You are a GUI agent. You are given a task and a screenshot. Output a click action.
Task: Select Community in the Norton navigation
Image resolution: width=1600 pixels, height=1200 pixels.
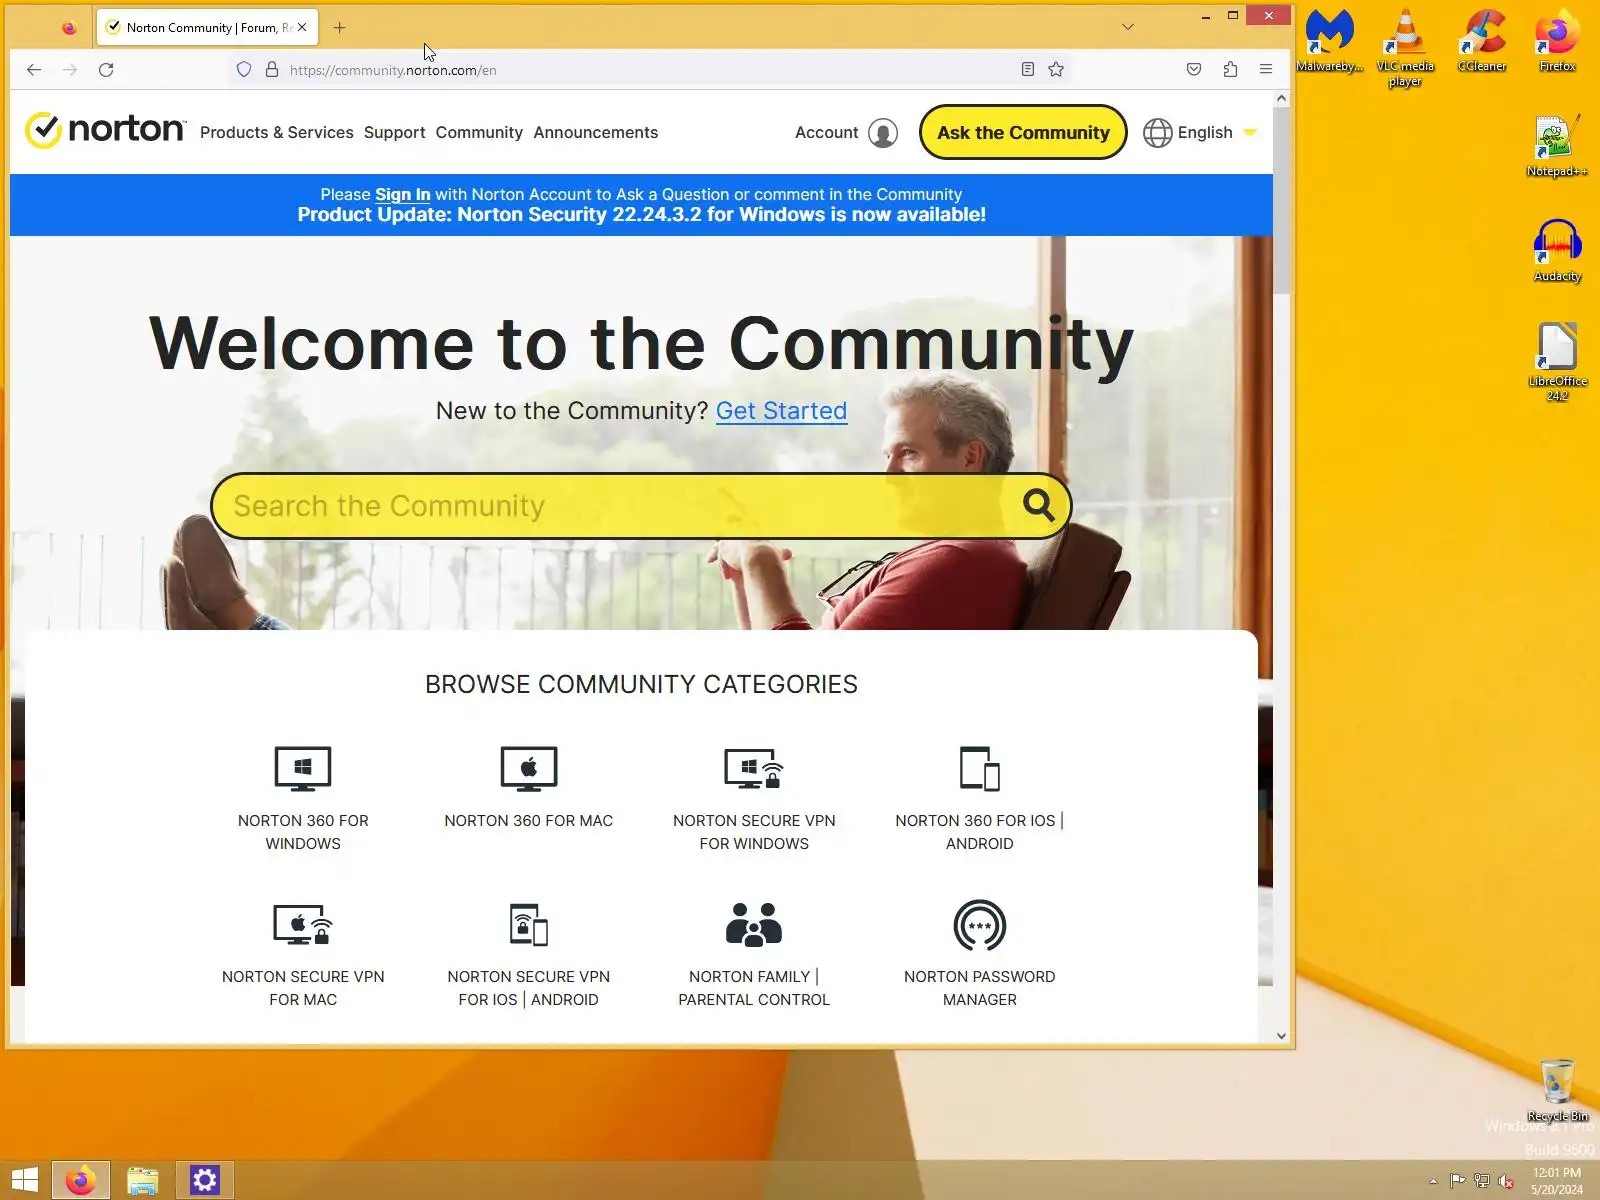[x=479, y=132]
